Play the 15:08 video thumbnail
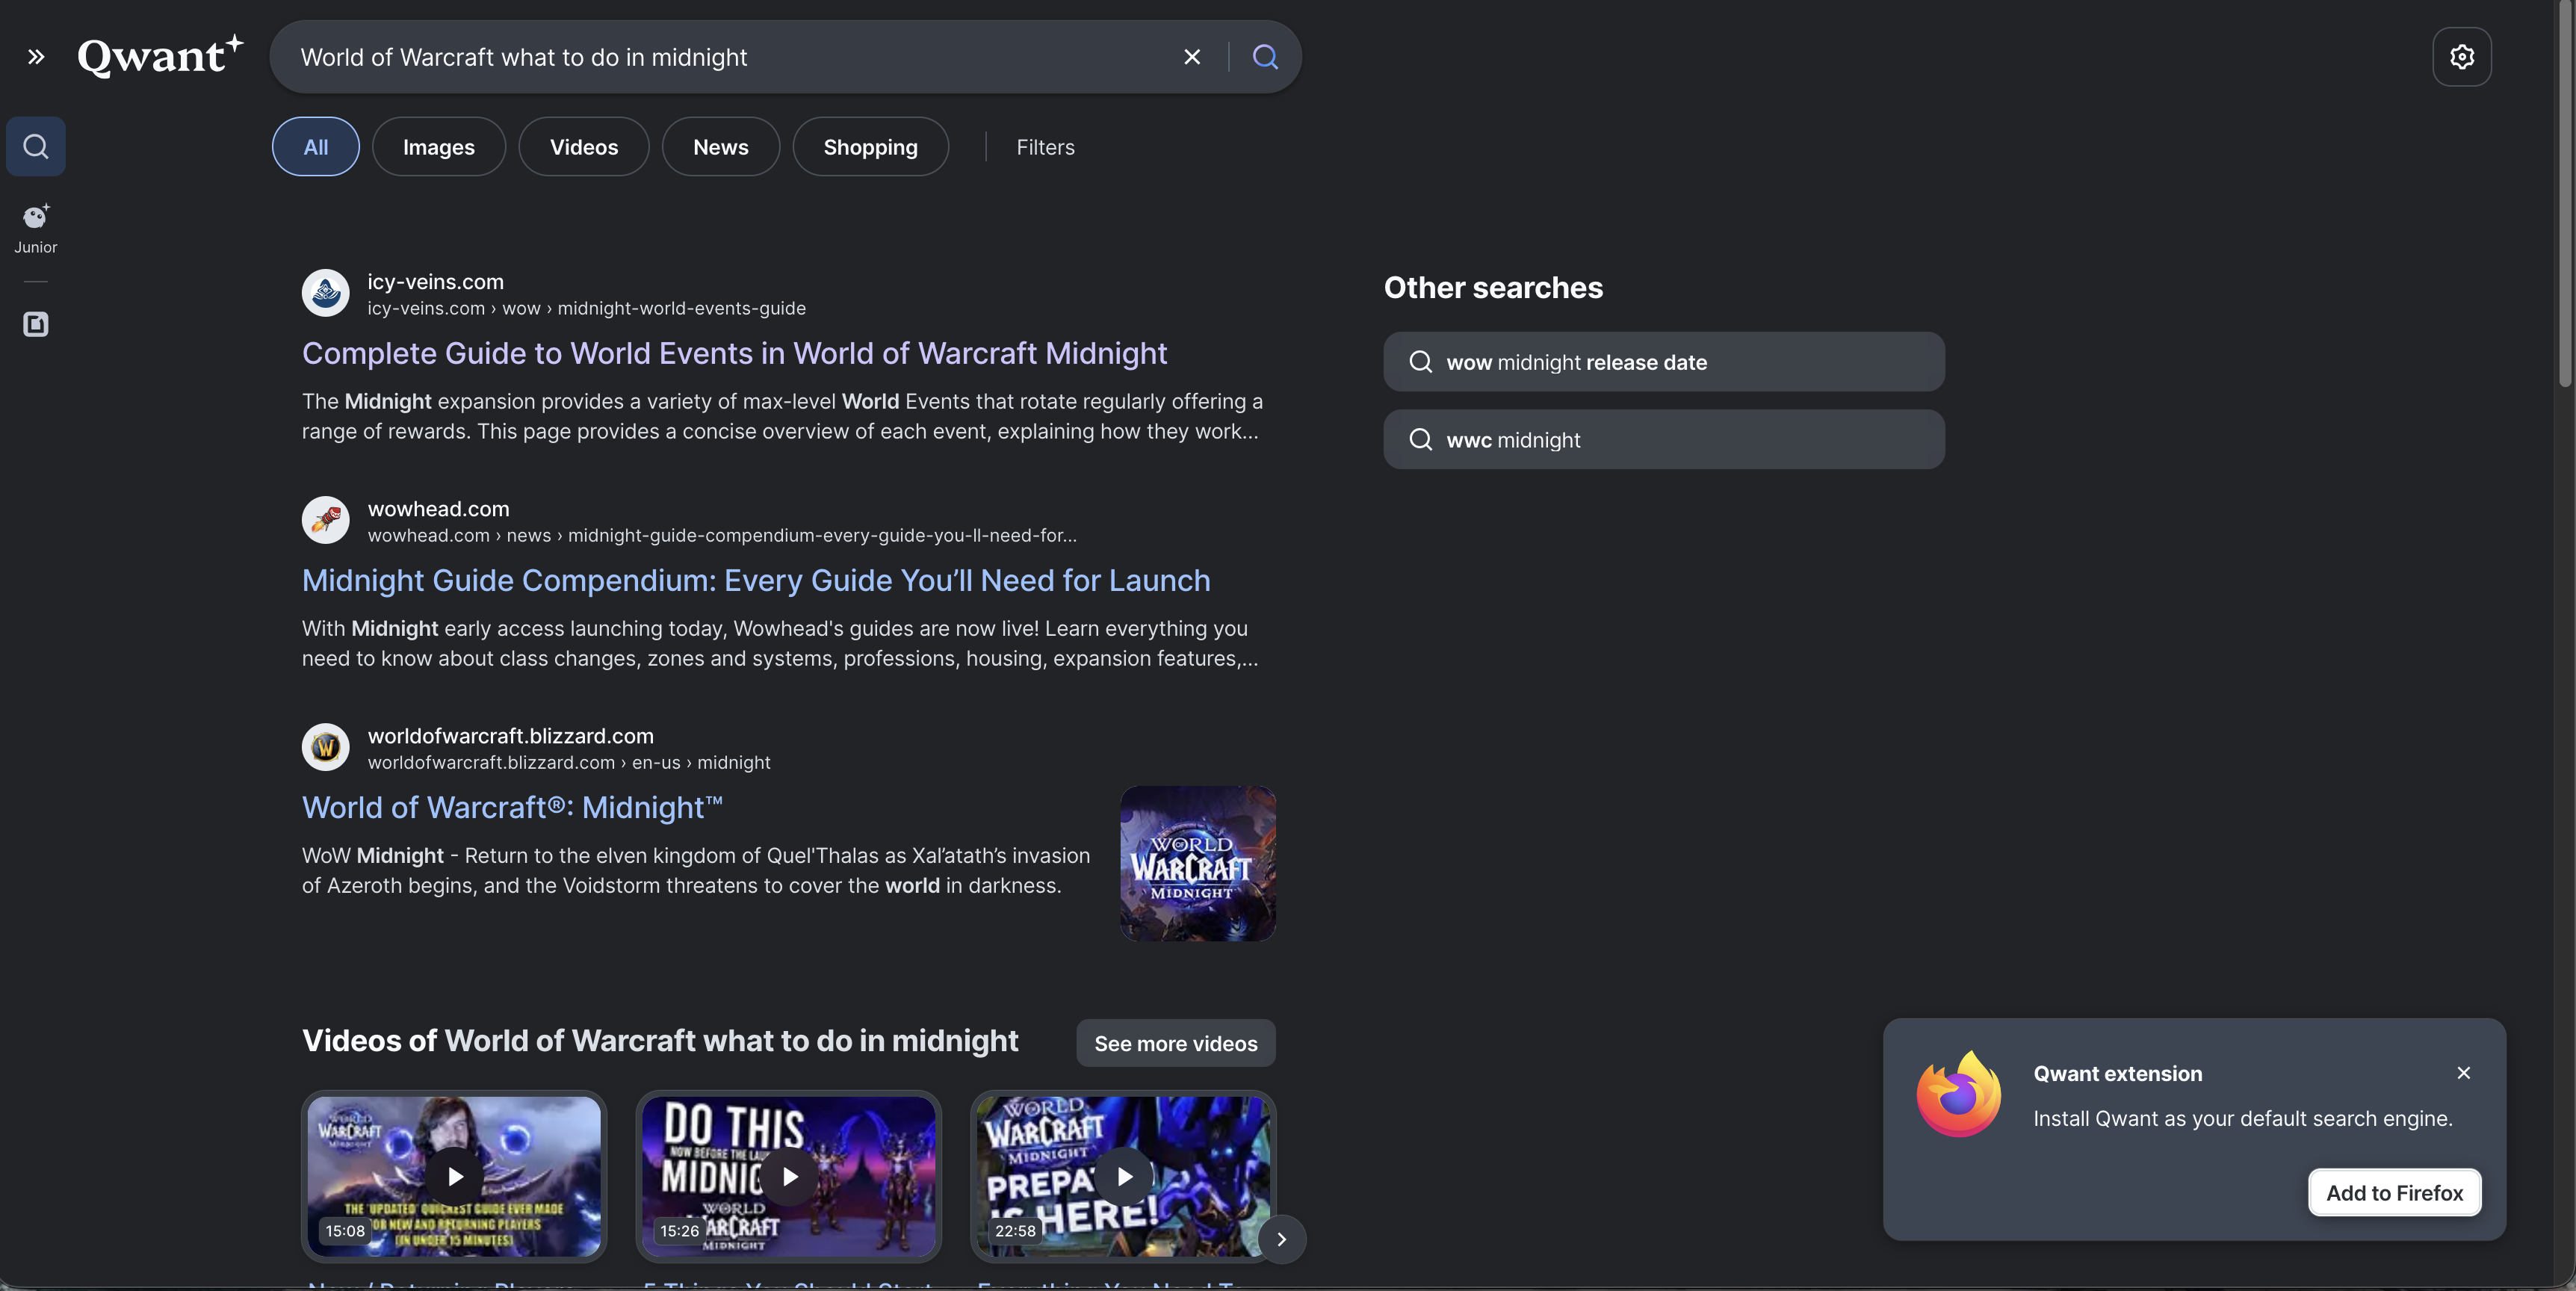2576x1291 pixels. pyautogui.click(x=454, y=1177)
